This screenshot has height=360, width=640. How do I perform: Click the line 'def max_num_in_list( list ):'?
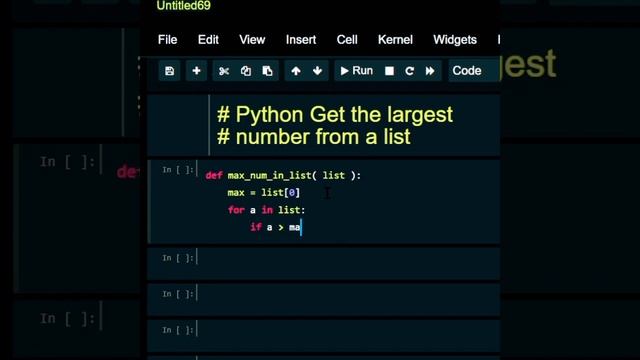pyautogui.click(x=283, y=176)
